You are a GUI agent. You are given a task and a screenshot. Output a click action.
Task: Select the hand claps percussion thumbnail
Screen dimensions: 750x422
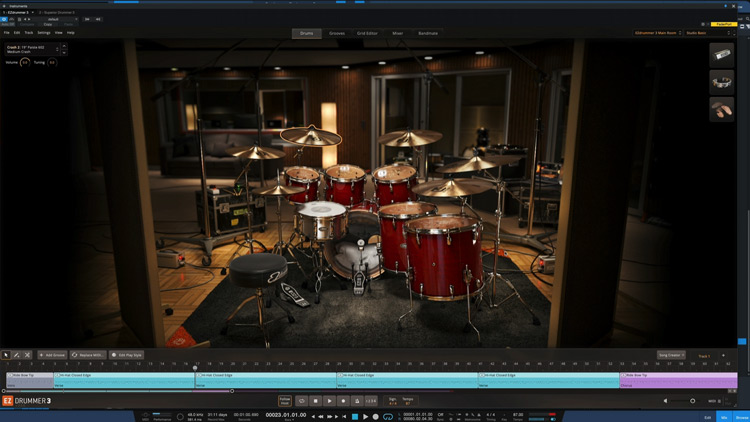(721, 110)
